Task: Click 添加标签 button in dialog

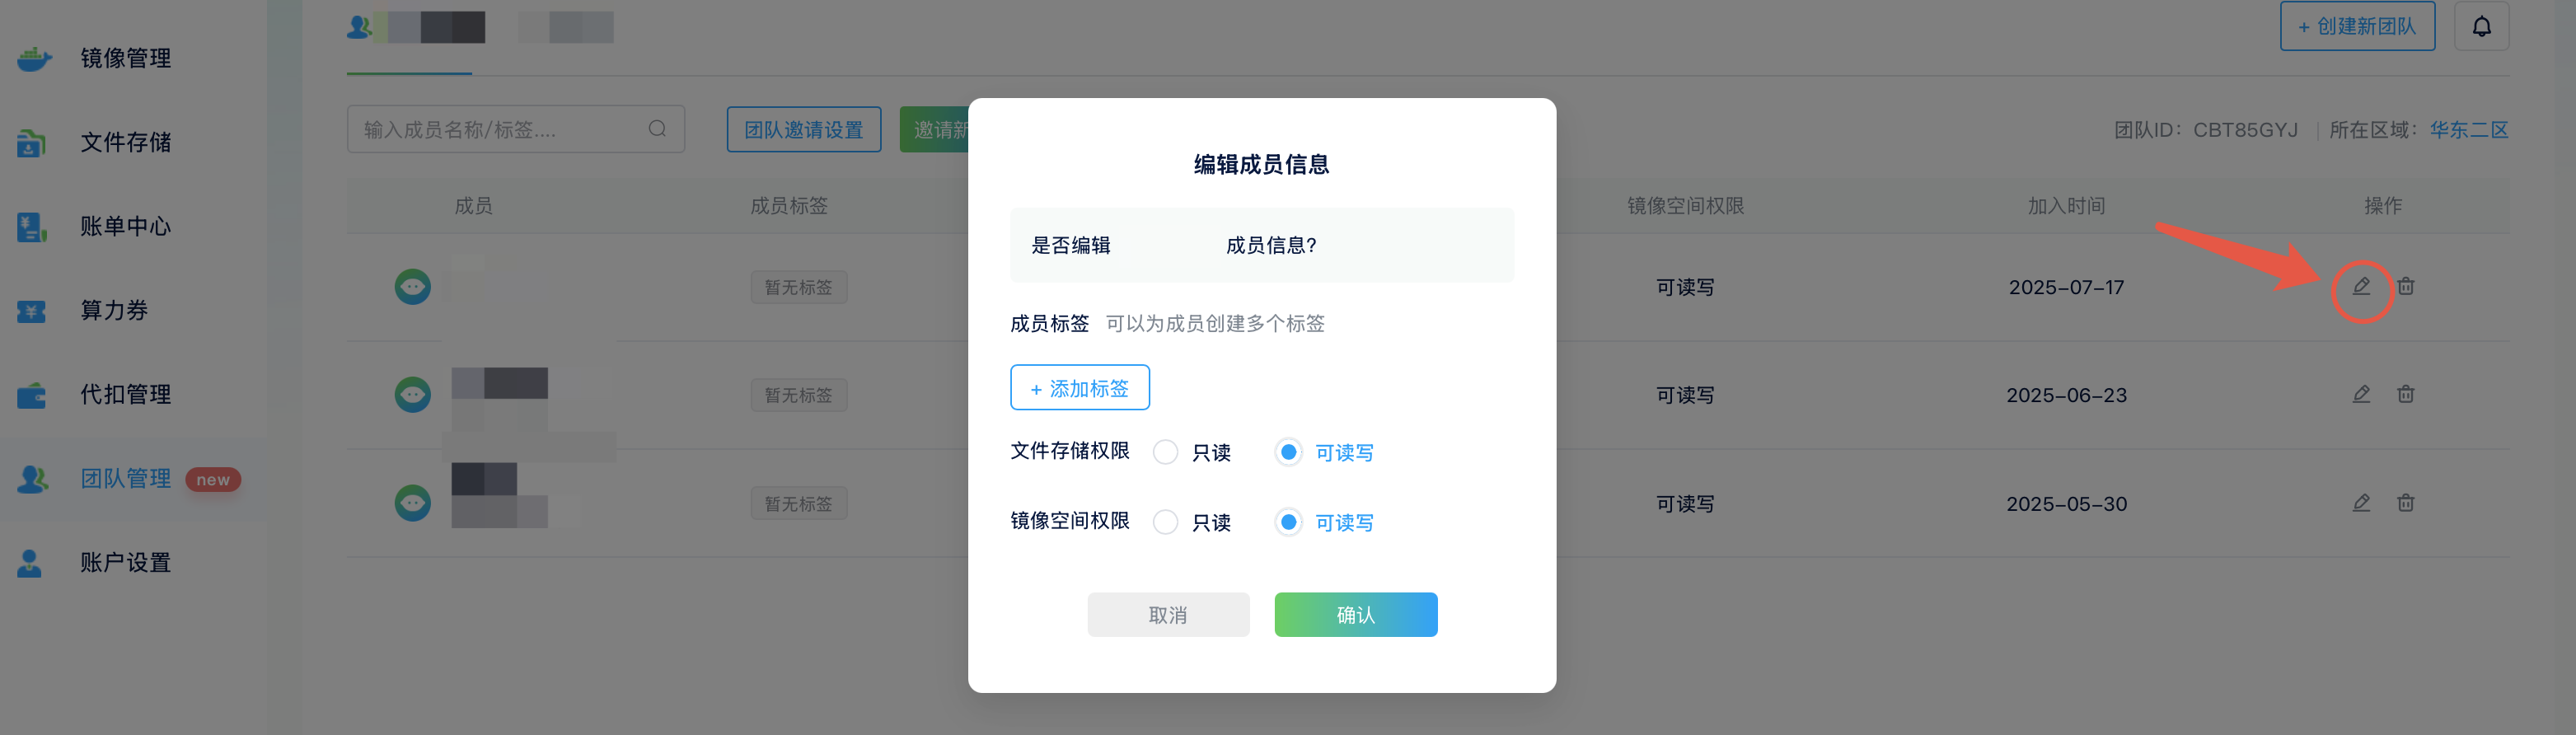Action: click(x=1080, y=388)
